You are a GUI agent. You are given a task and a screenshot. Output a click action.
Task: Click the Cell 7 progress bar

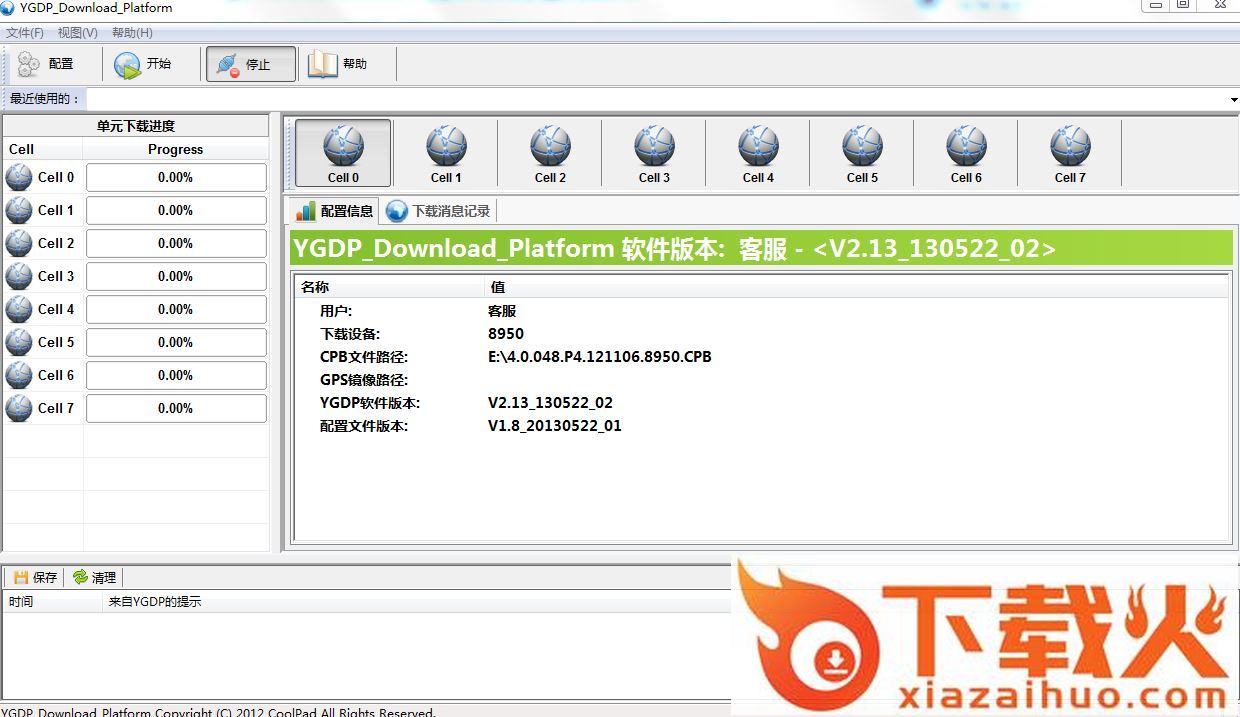click(176, 408)
